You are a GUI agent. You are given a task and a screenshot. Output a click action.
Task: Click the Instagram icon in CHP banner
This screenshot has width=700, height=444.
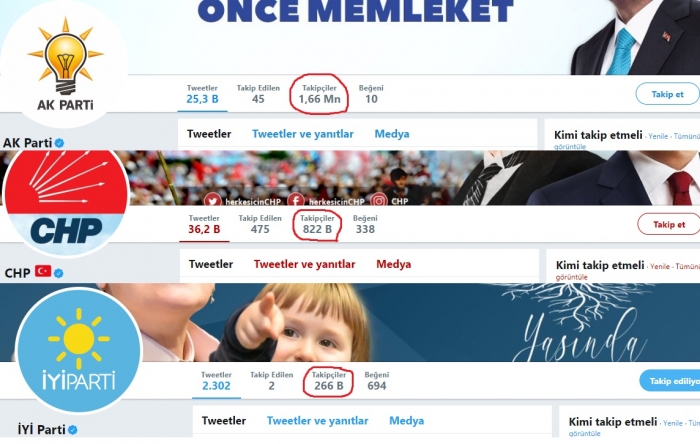[379, 201]
